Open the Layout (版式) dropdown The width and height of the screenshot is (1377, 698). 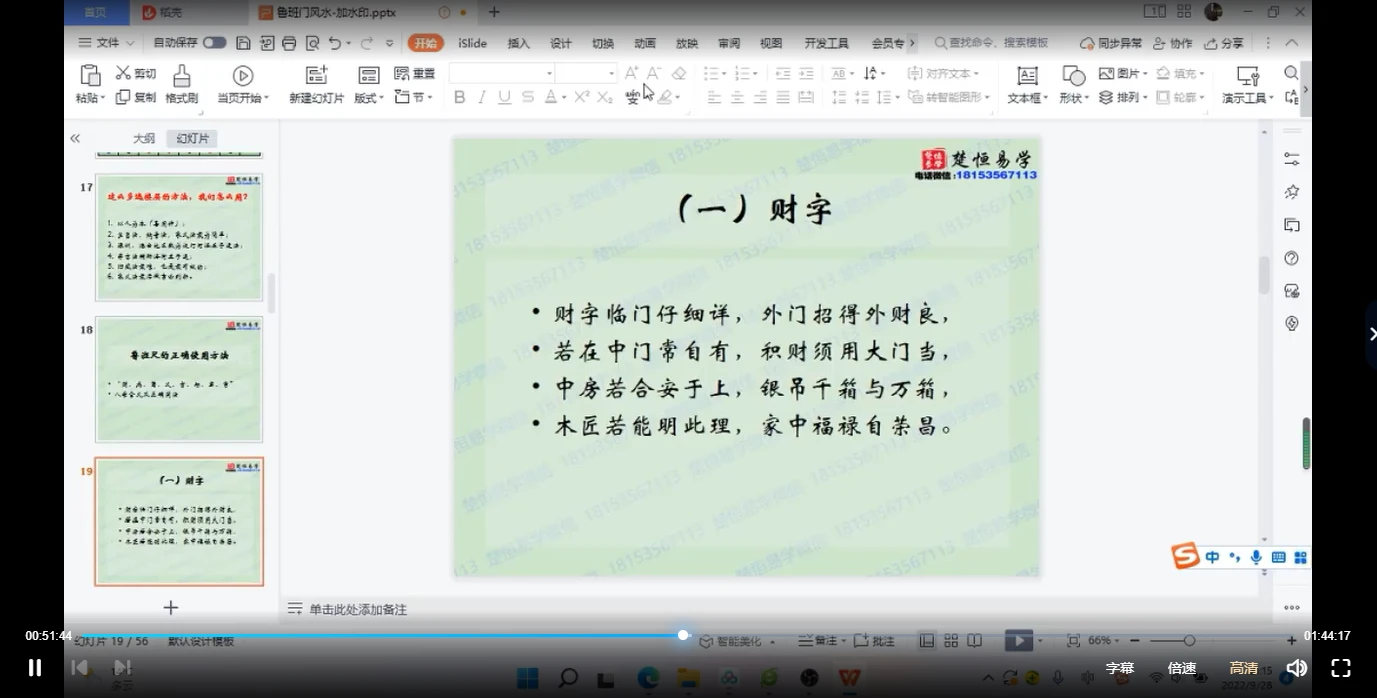coord(369,98)
